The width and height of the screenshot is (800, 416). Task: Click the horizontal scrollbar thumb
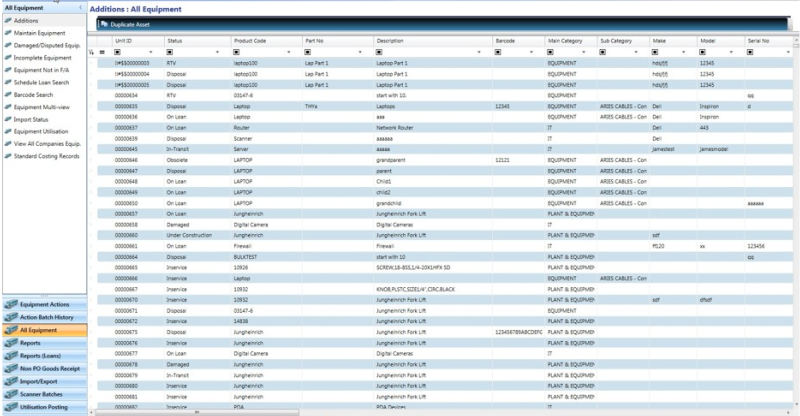click(x=196, y=412)
